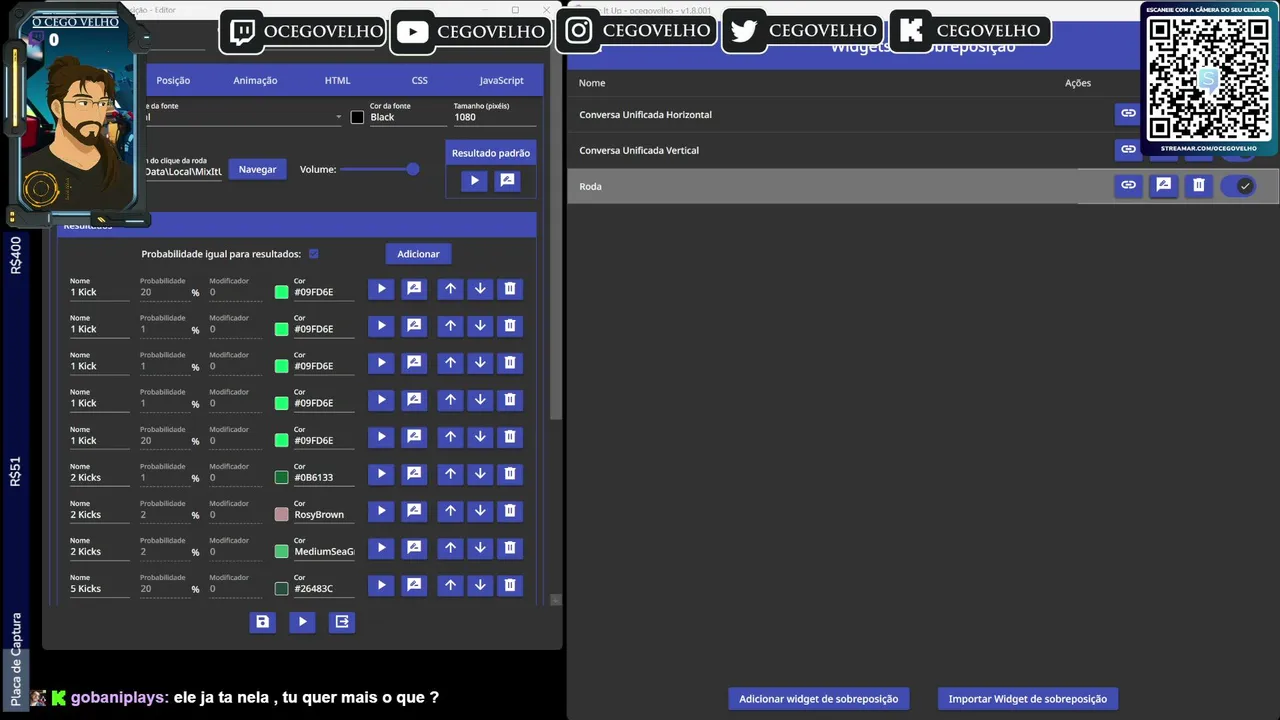
Task: Click Adicionar widget de sobreposição
Action: [818, 699]
